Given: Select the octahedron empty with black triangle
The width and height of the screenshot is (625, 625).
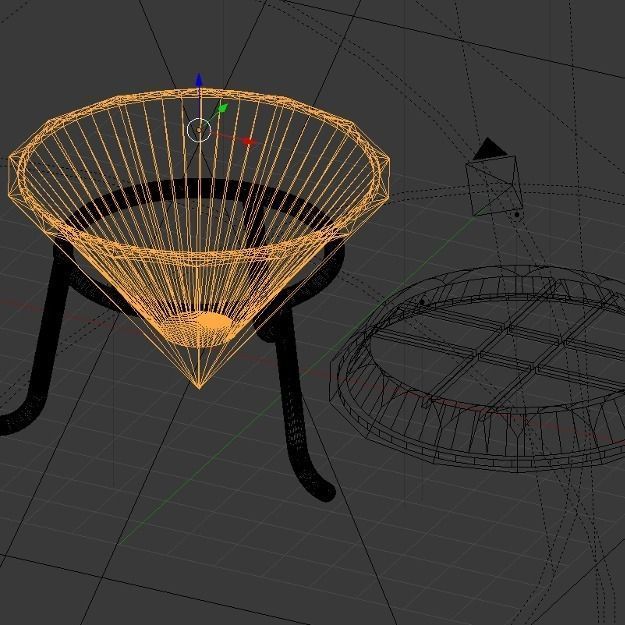Looking at the screenshot, I should 495,177.
